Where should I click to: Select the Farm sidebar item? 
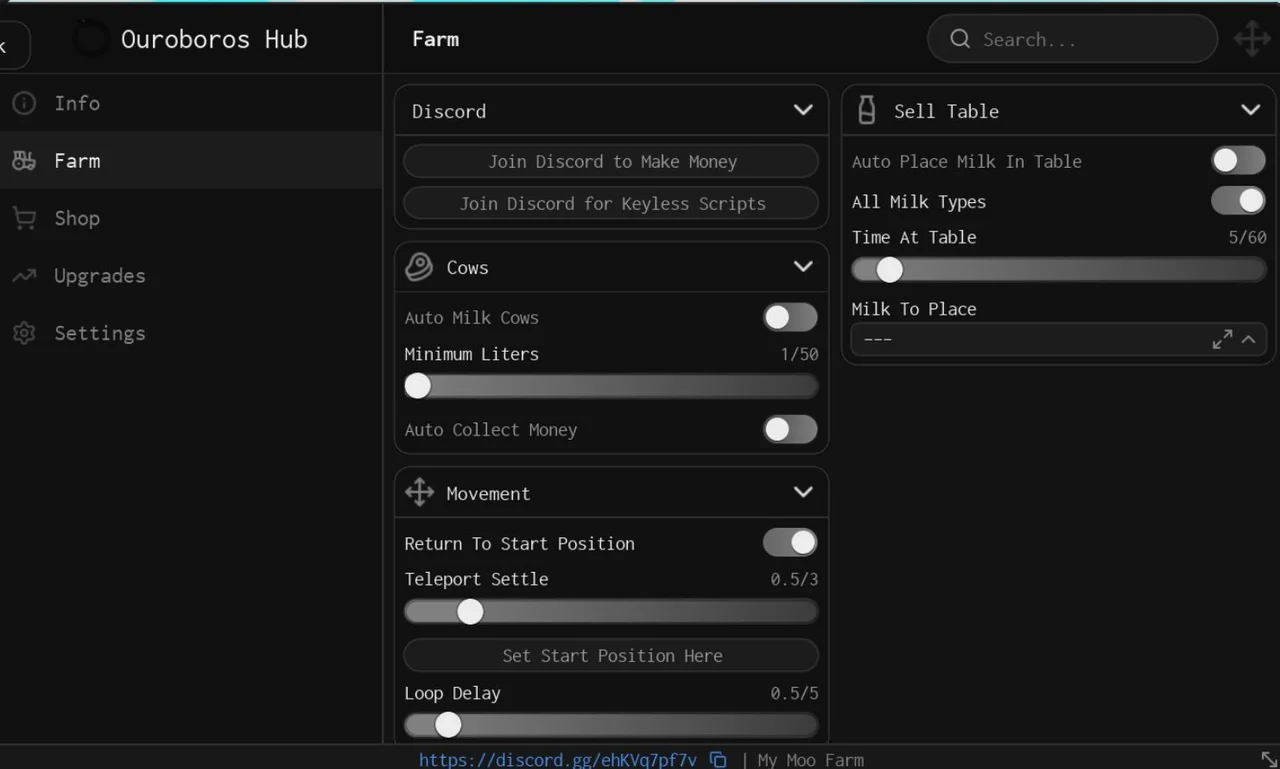(190, 160)
